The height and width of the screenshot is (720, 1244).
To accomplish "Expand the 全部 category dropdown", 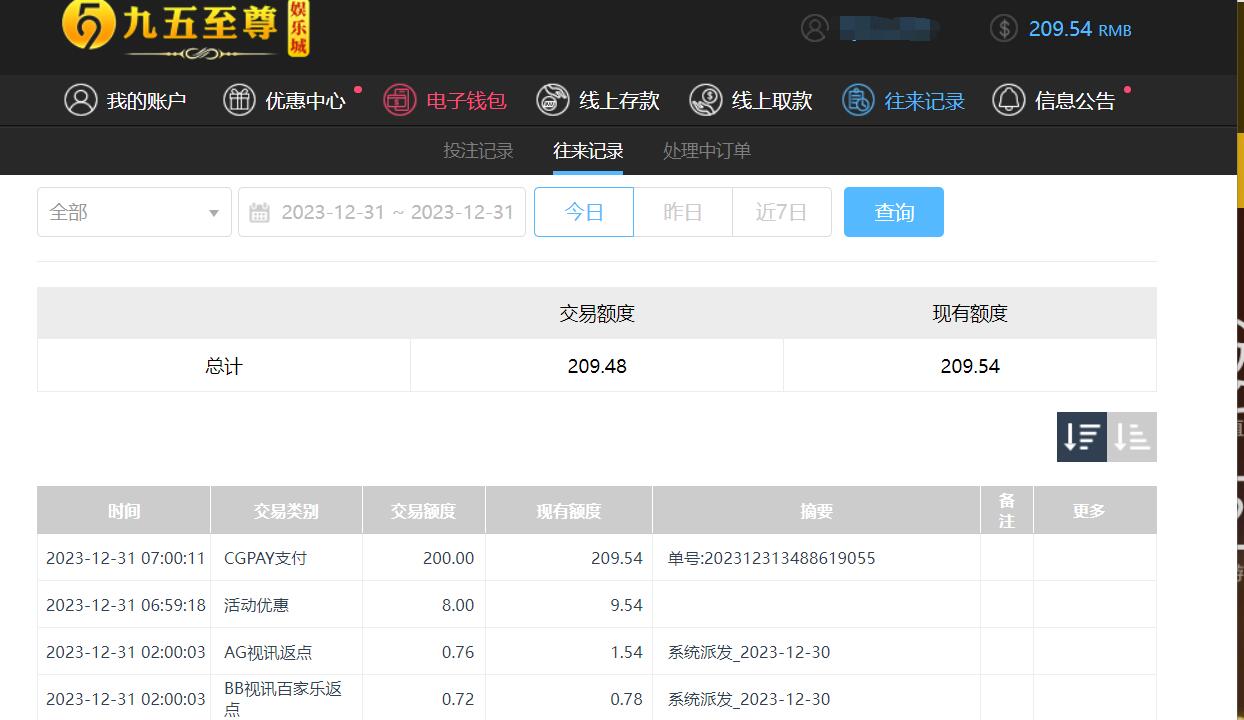I will 134,212.
